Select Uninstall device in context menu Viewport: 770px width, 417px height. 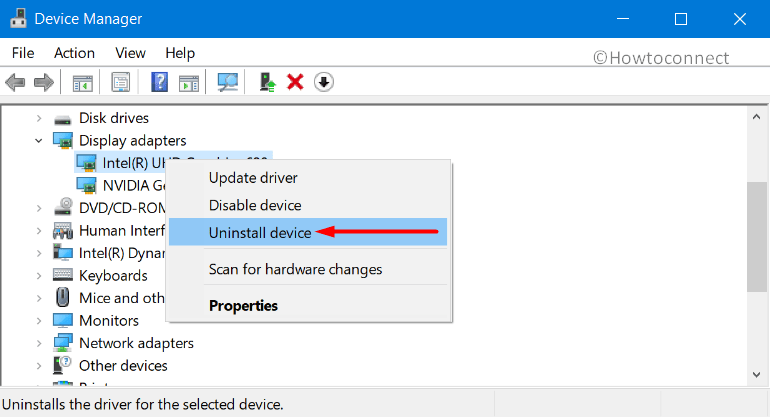coord(308,232)
